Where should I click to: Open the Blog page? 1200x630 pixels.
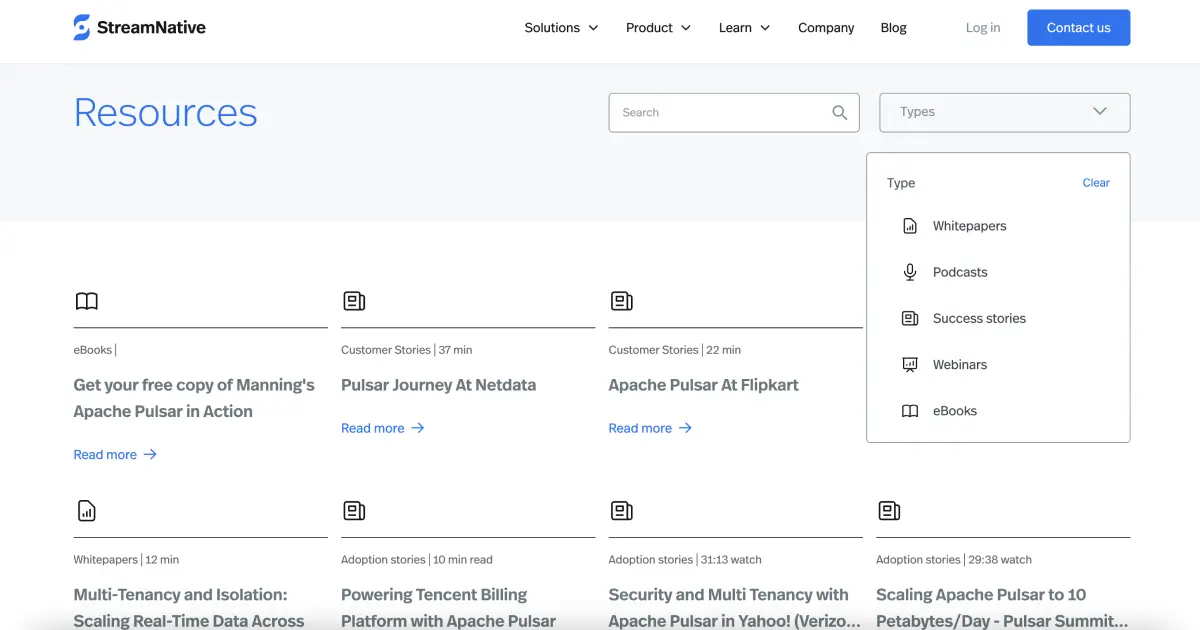click(x=893, y=28)
